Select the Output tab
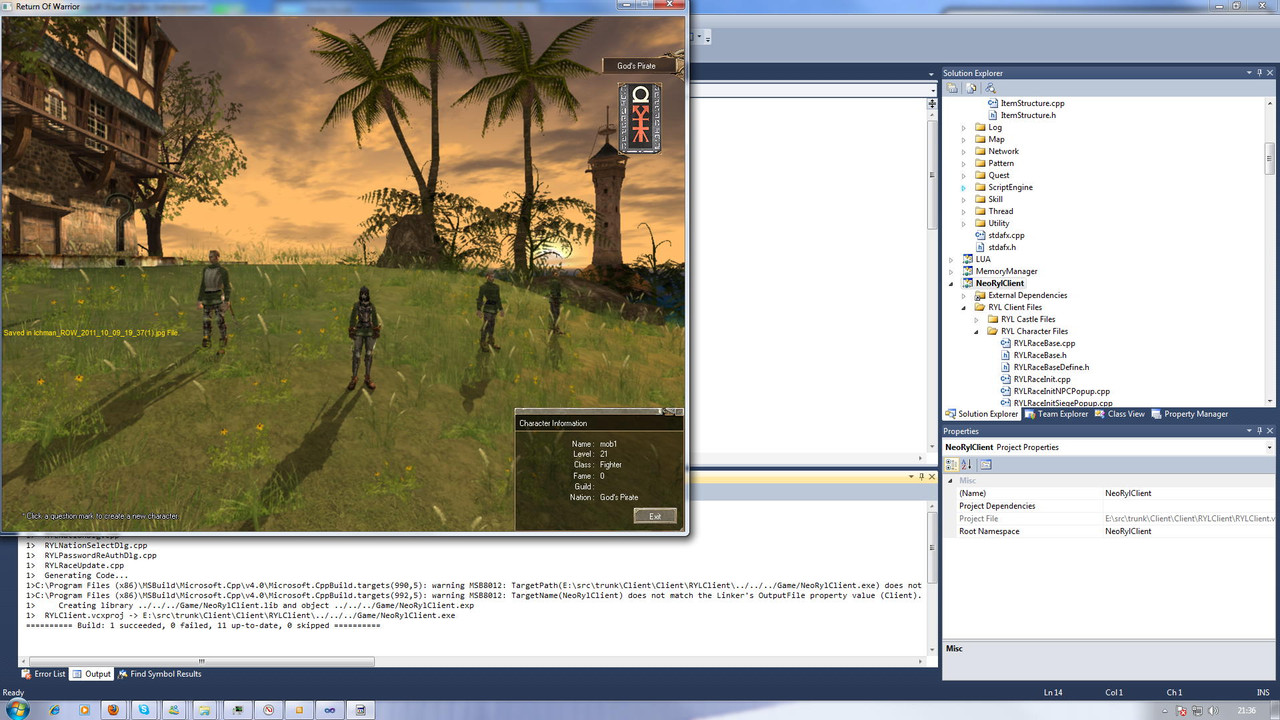Image resolution: width=1280 pixels, height=720 pixels. (x=91, y=674)
